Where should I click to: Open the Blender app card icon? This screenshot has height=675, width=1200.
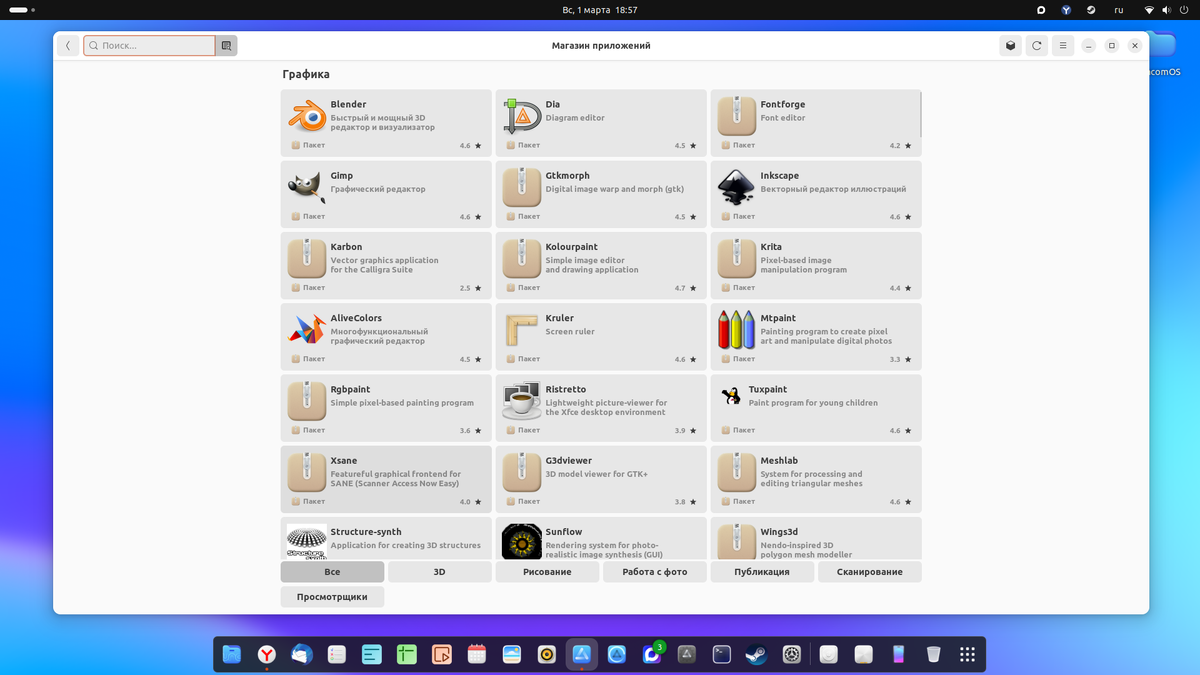point(307,117)
